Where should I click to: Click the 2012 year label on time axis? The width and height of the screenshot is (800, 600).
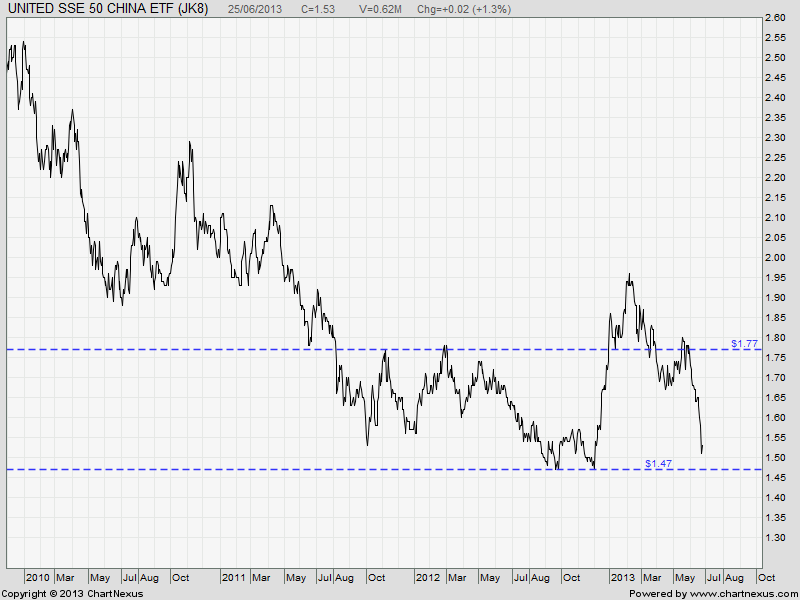click(x=428, y=578)
